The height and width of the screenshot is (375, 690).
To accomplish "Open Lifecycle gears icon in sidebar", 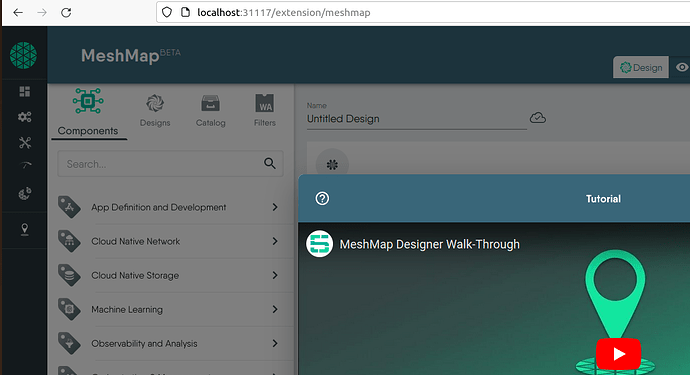I will click(25, 117).
